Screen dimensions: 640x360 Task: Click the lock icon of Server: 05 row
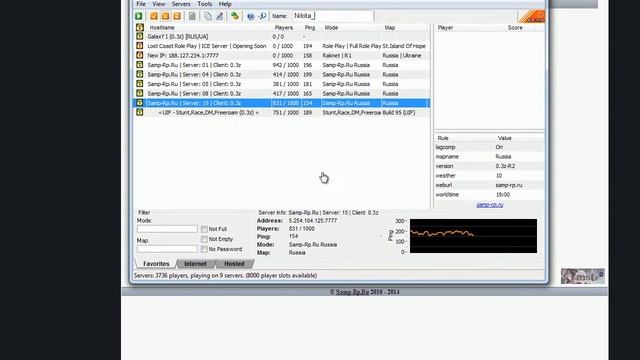(x=140, y=84)
